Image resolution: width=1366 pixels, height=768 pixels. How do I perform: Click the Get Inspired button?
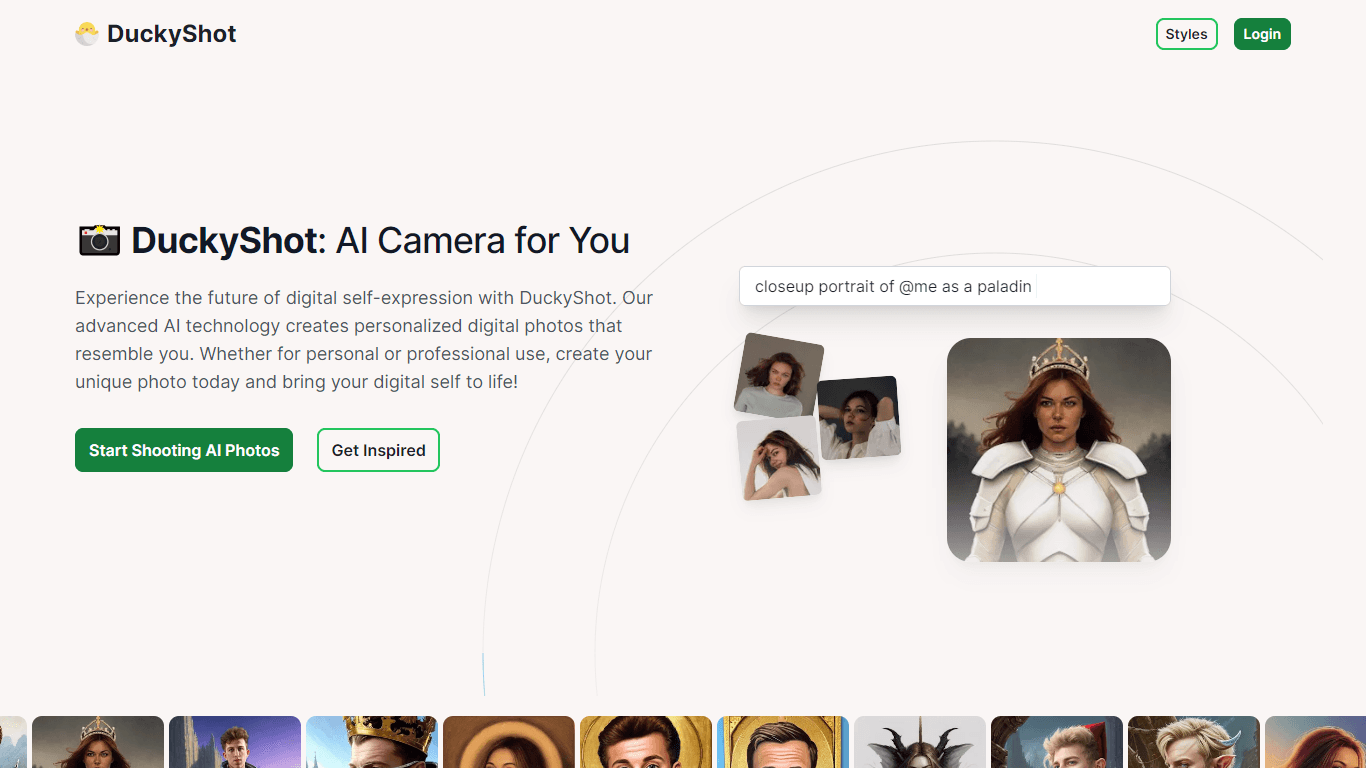378,450
